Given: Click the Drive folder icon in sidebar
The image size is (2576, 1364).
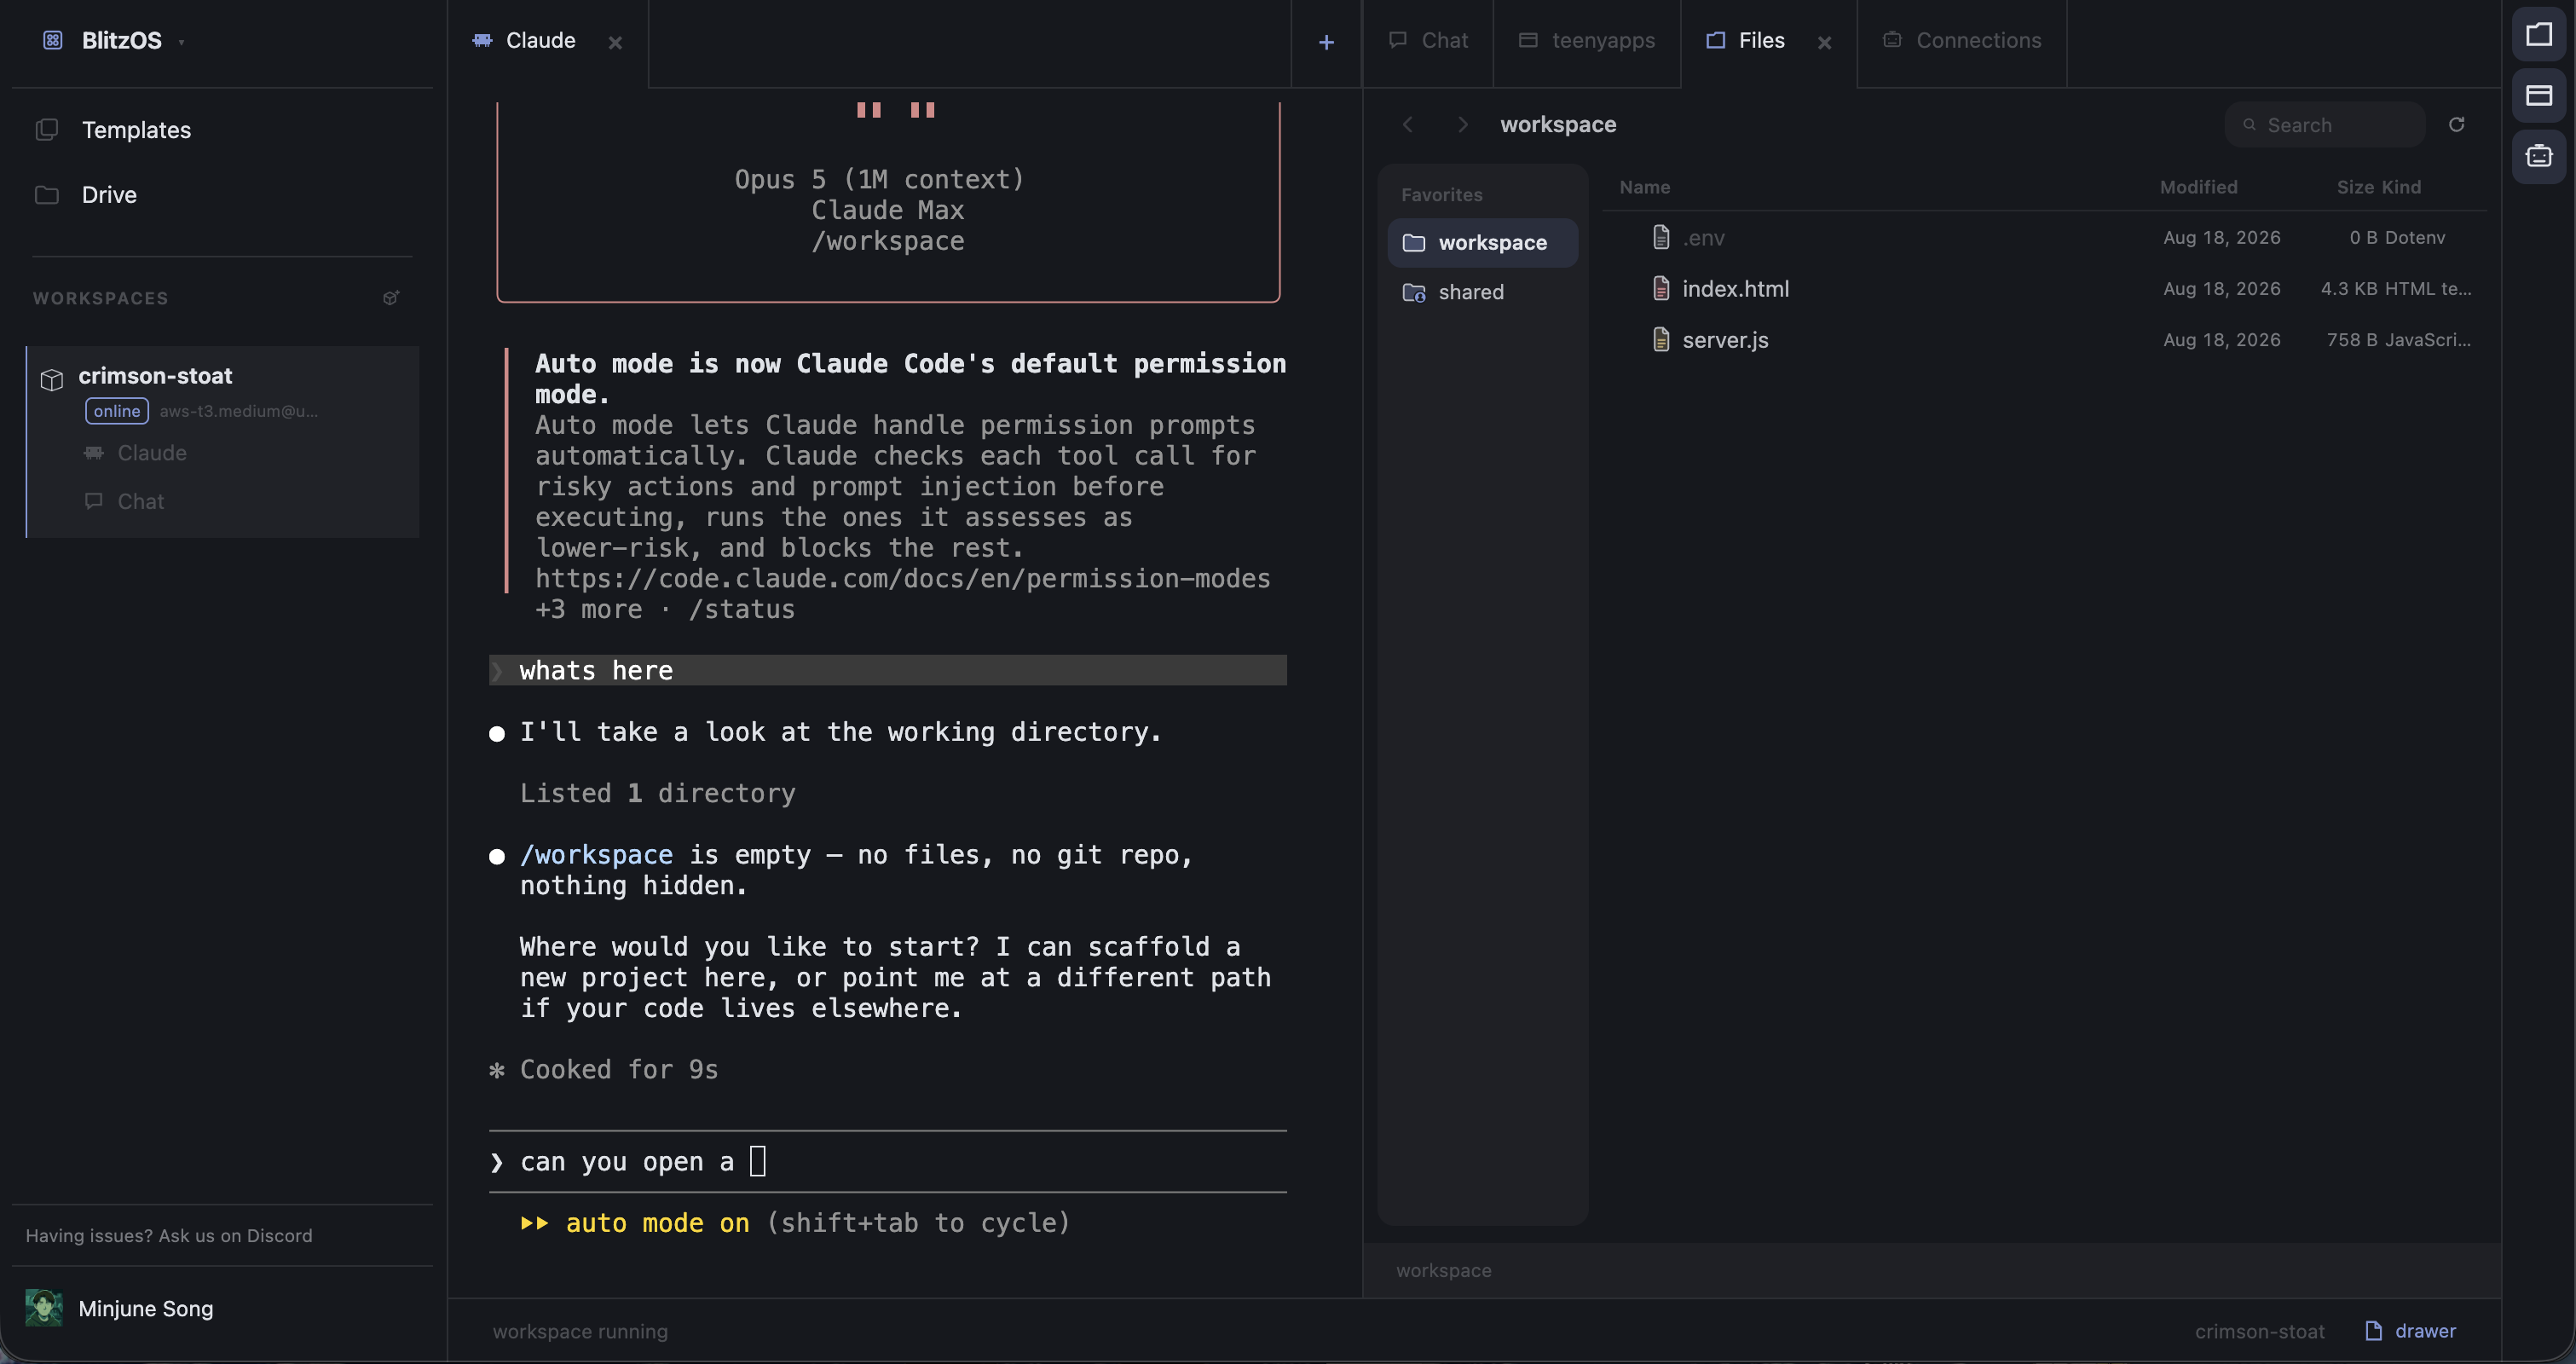Looking at the screenshot, I should click(x=46, y=195).
